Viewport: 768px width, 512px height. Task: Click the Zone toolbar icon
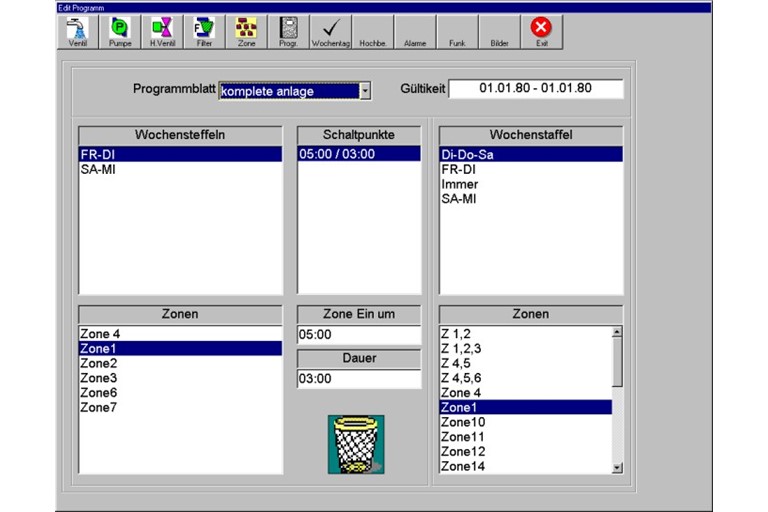pos(245,31)
